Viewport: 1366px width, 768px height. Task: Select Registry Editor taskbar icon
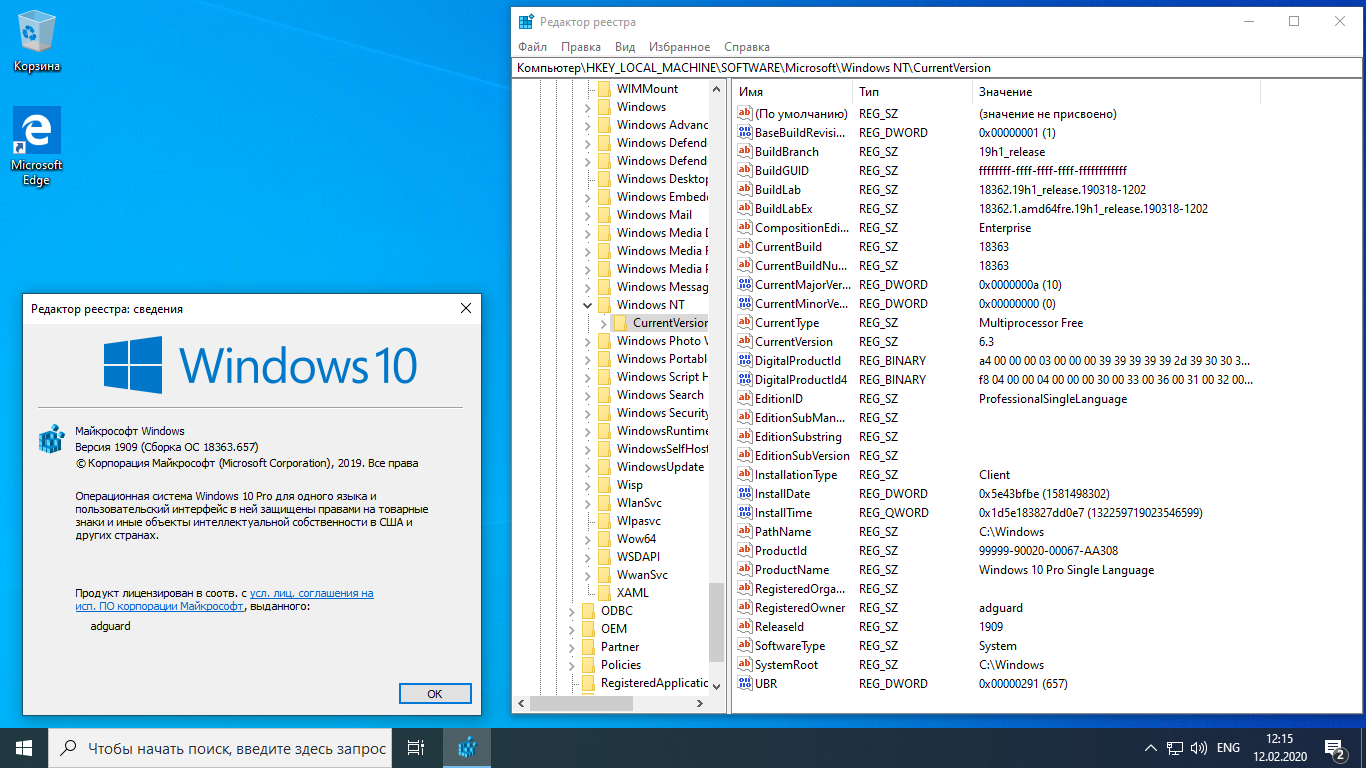point(466,748)
